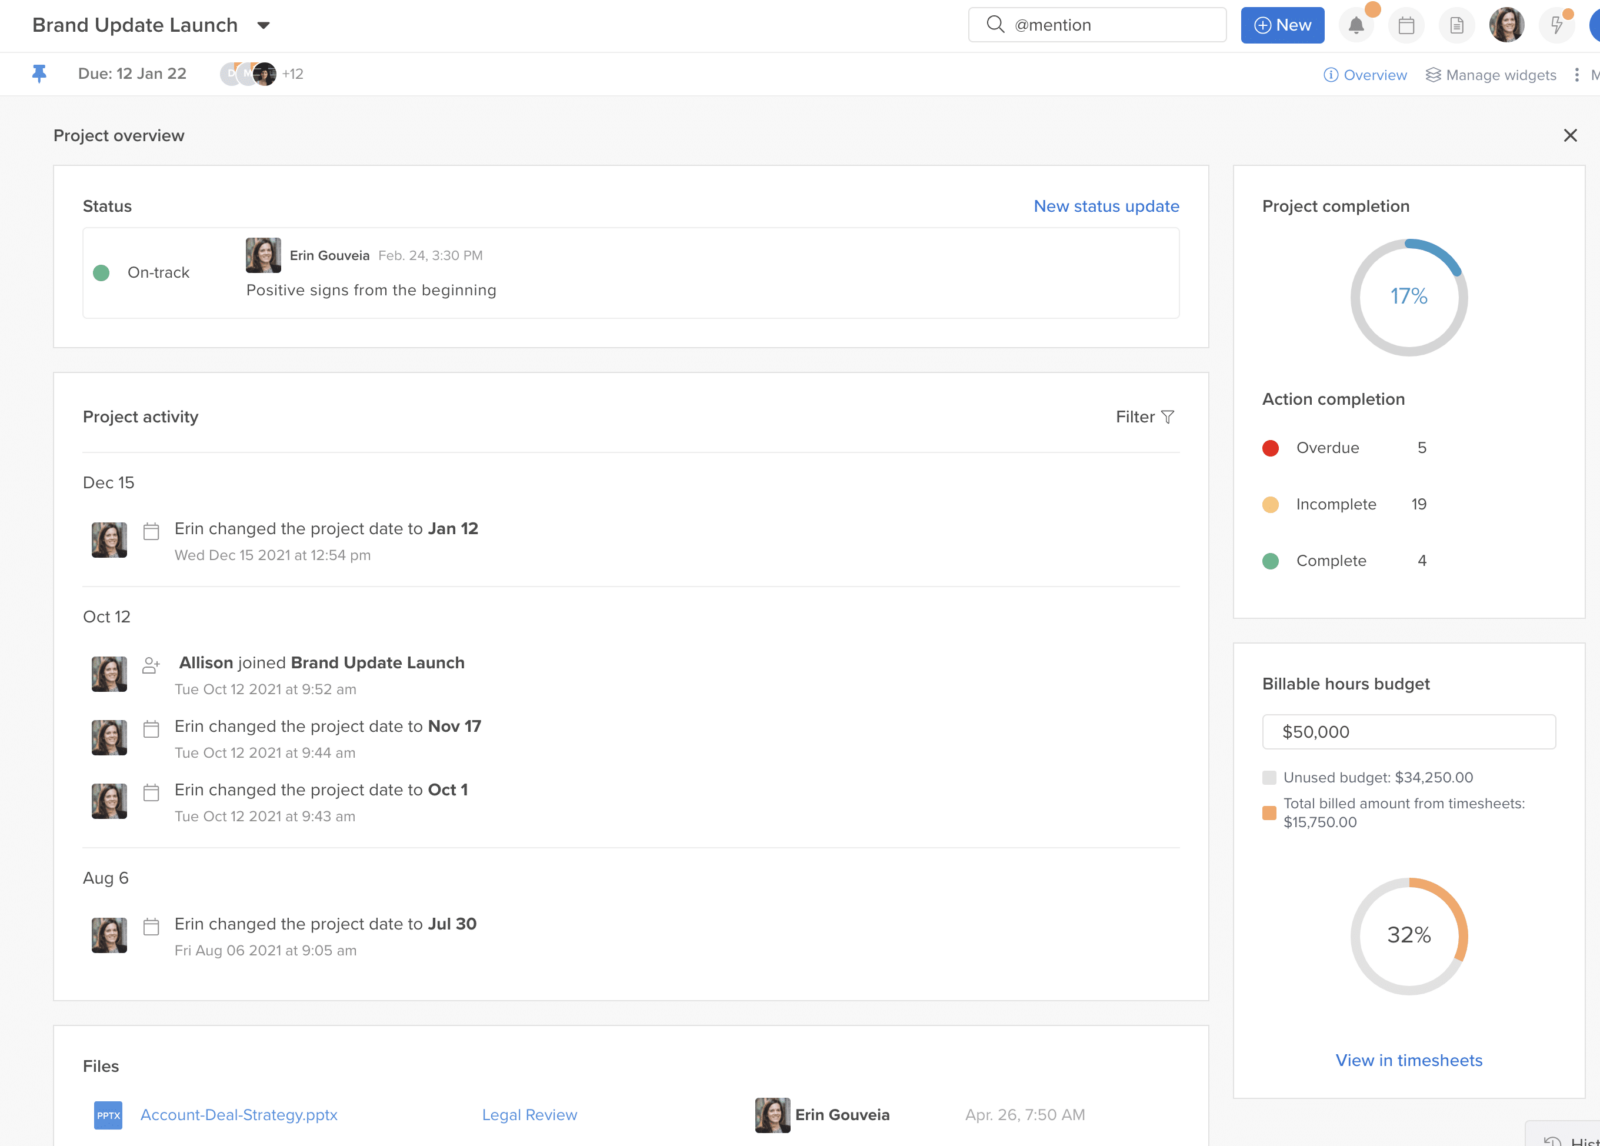Image resolution: width=1600 pixels, height=1146 pixels.
Task: Click the search @mention magnifier icon
Action: [995, 24]
